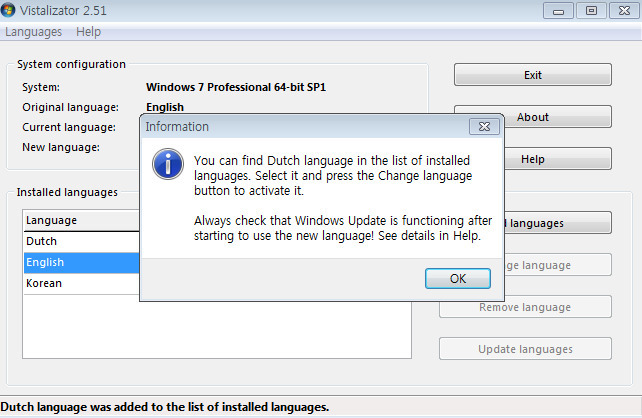Click the 'New language:' label
642x418 pixels.
tap(61, 147)
